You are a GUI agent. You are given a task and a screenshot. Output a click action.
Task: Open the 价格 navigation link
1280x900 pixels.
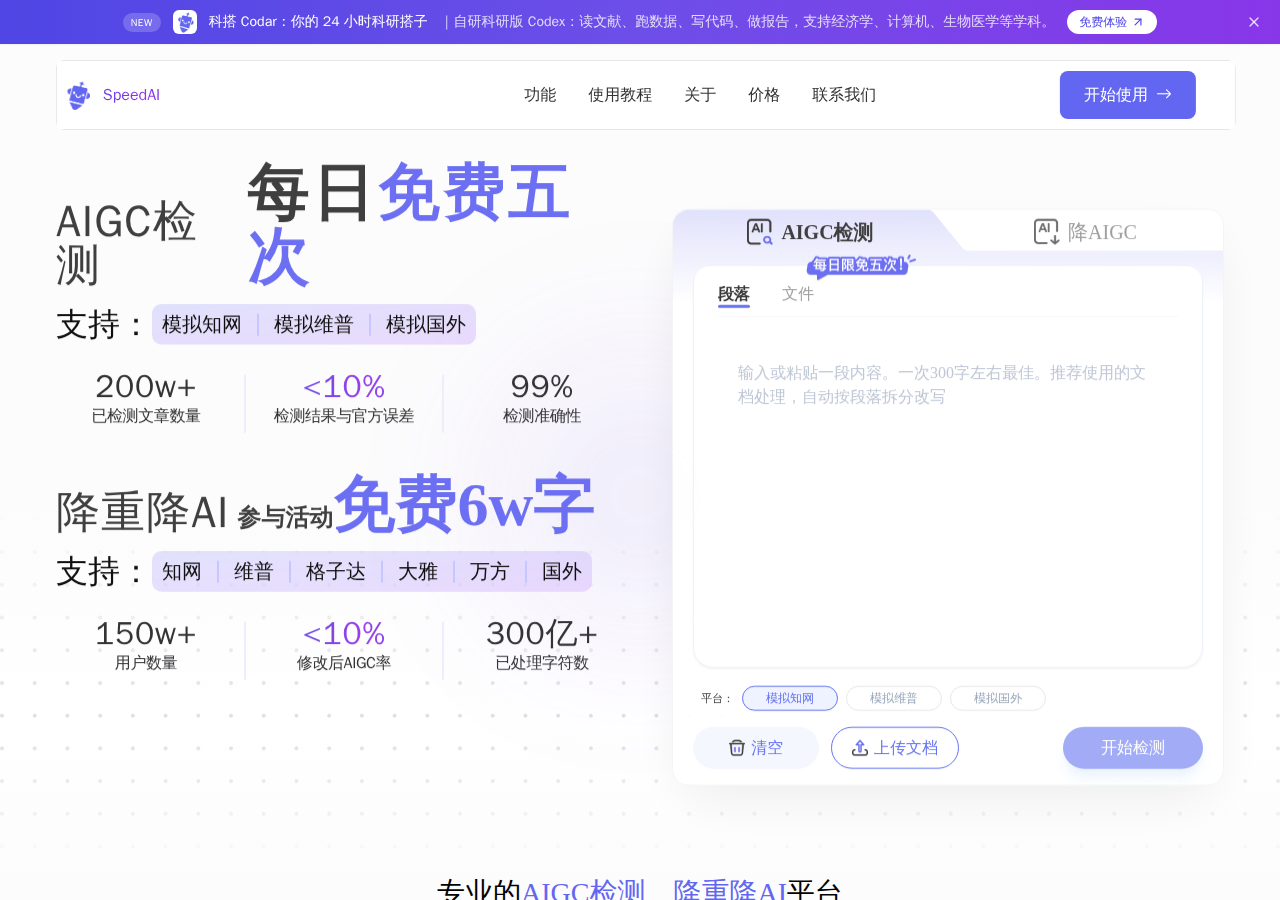[764, 95]
